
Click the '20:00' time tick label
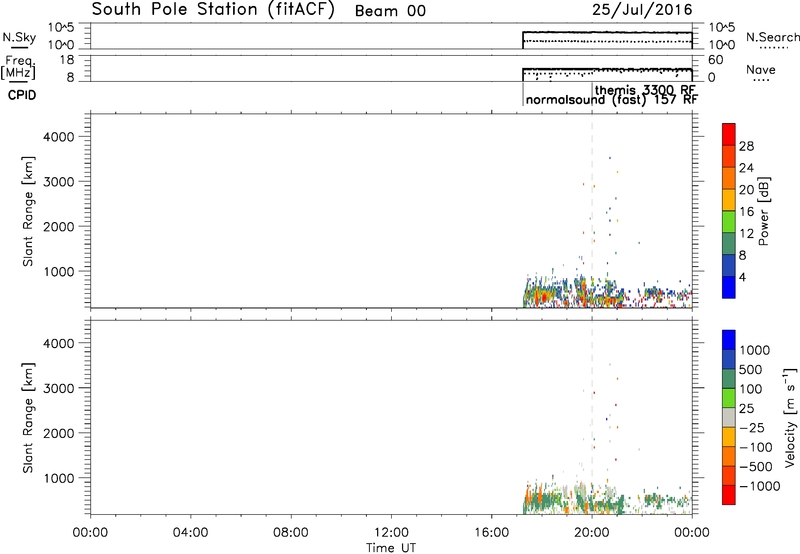592,533
